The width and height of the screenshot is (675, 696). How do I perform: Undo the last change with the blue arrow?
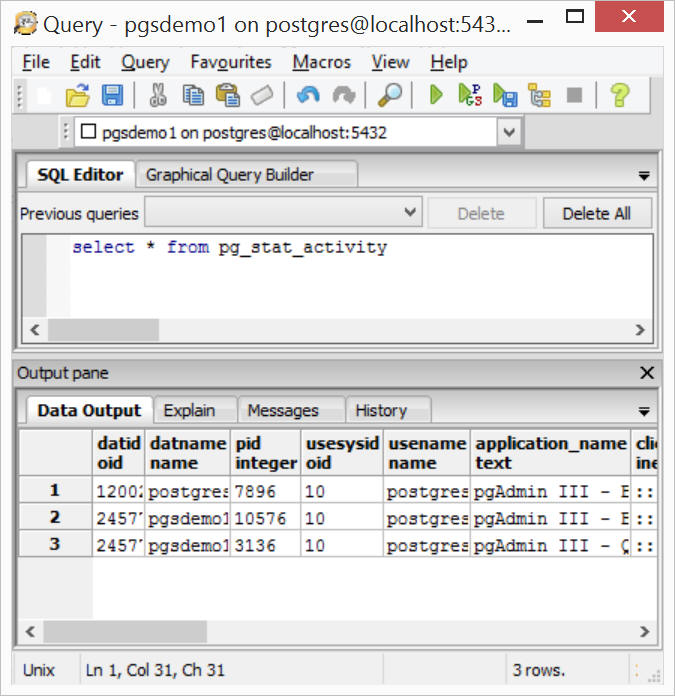pos(308,95)
